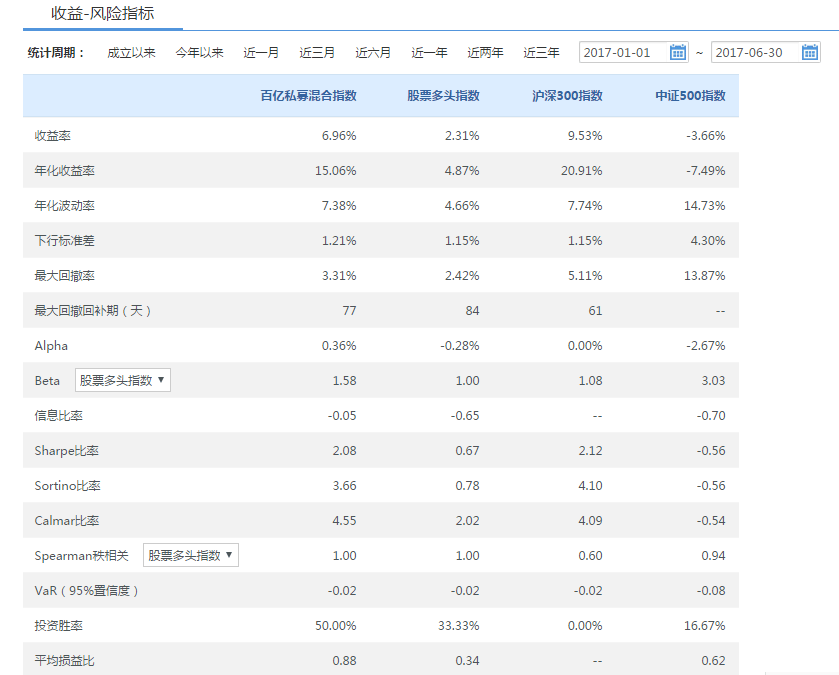The width and height of the screenshot is (839, 675).
Task: Select the 近两年 period
Action: 485,52
